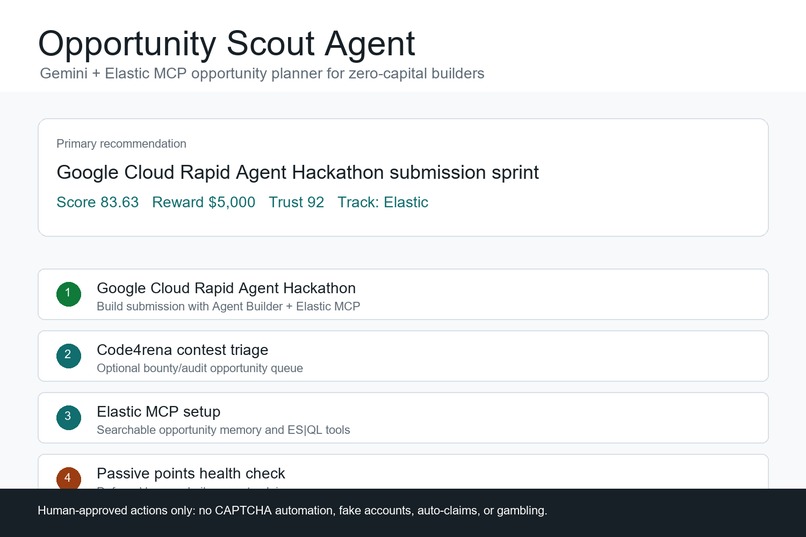Click the Gemini + Elastic MCP subtitle

click(x=262, y=73)
